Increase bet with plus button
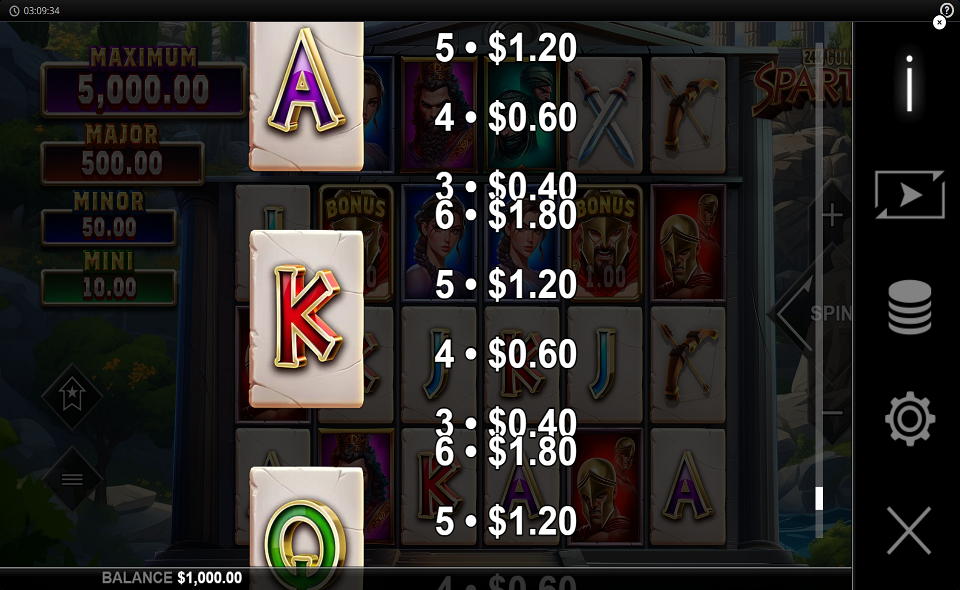960x590 pixels. point(831,215)
